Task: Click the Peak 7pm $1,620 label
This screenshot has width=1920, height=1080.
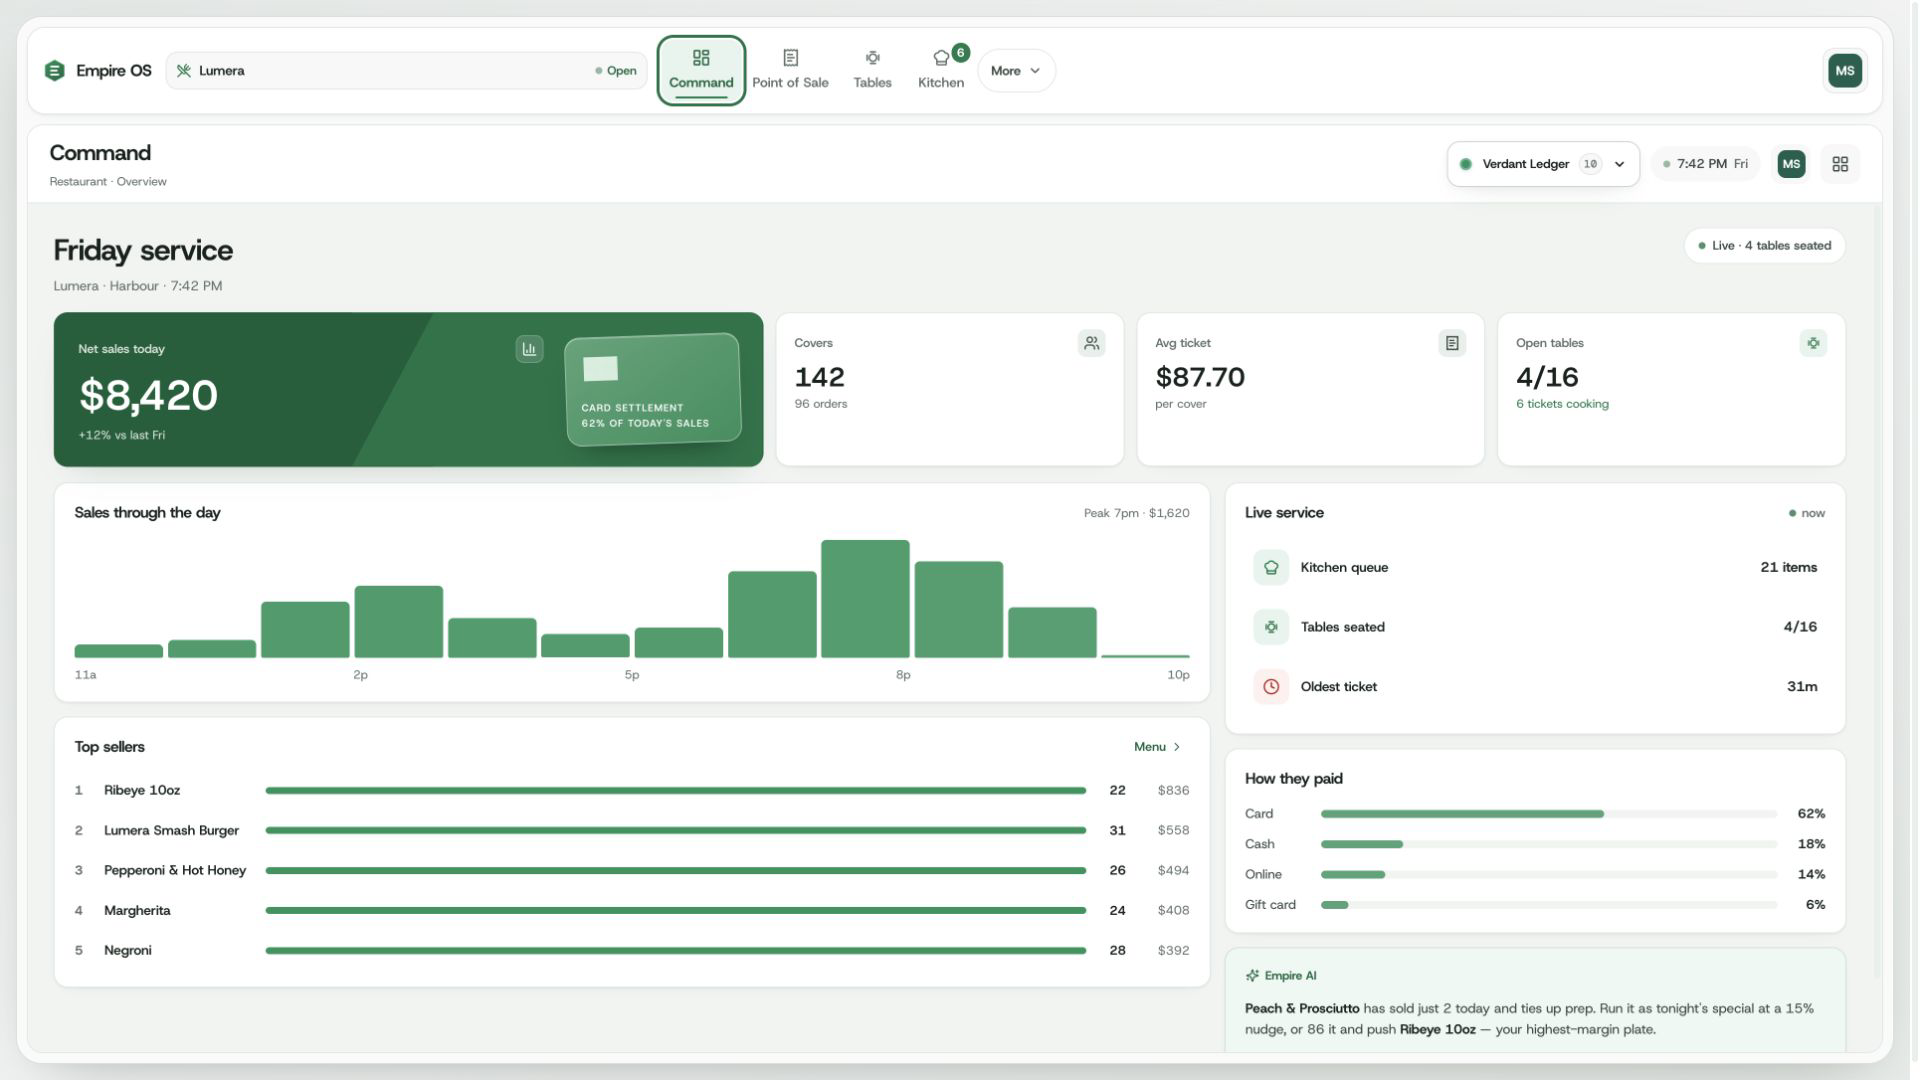Action: [1136, 513]
